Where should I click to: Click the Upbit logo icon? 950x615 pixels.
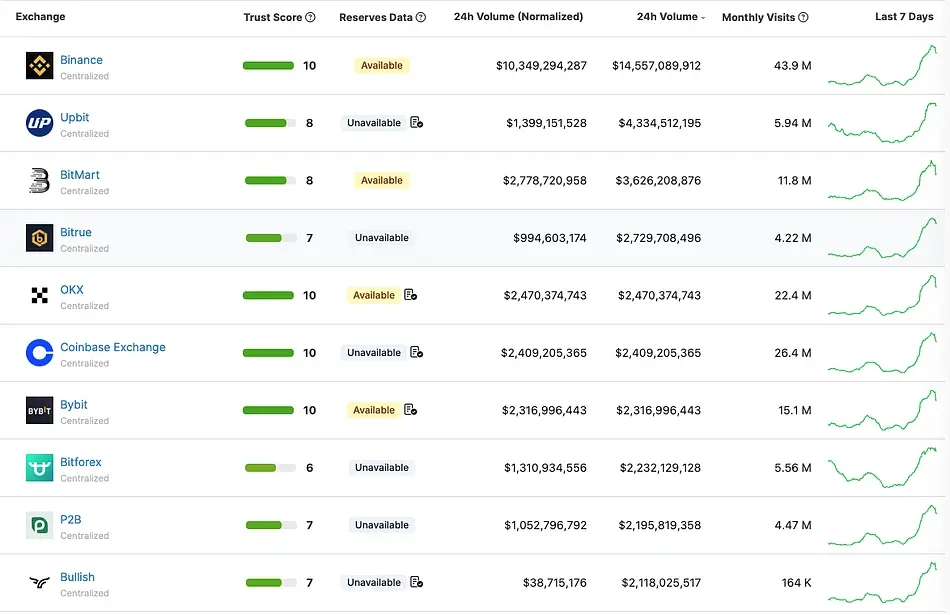tap(39, 123)
